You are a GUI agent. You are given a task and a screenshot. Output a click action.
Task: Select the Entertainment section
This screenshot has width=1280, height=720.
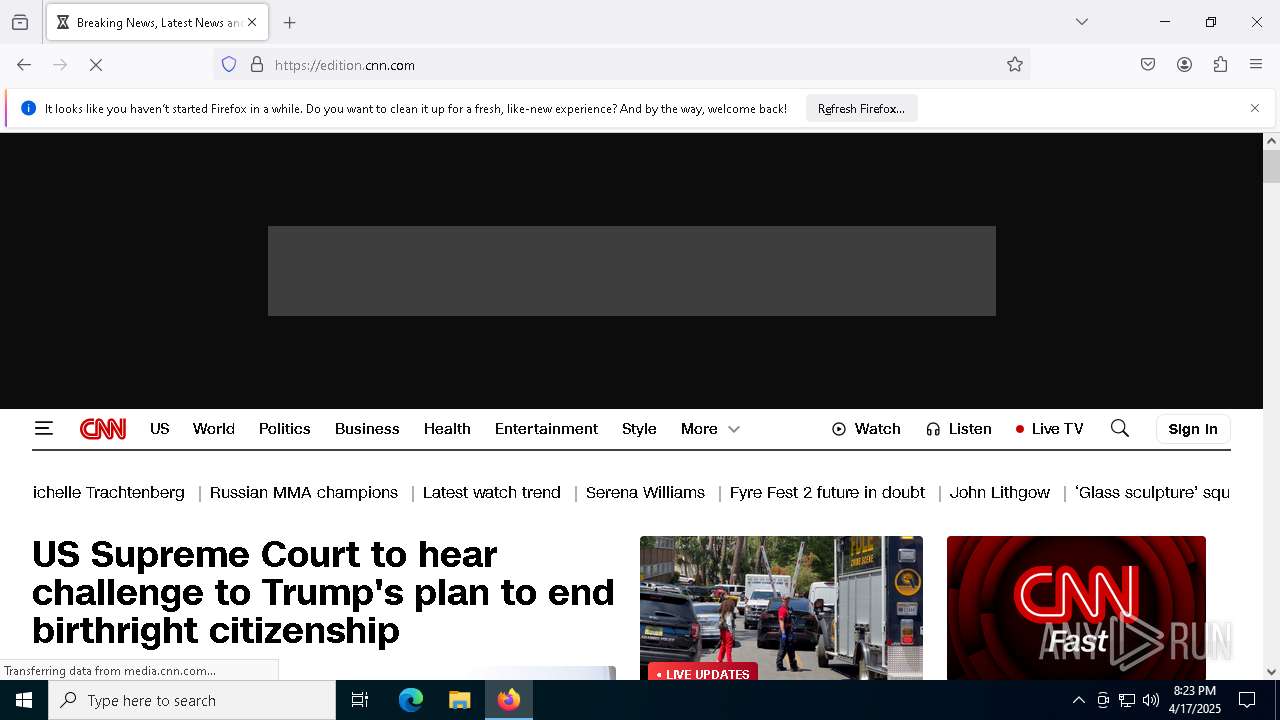click(x=546, y=429)
